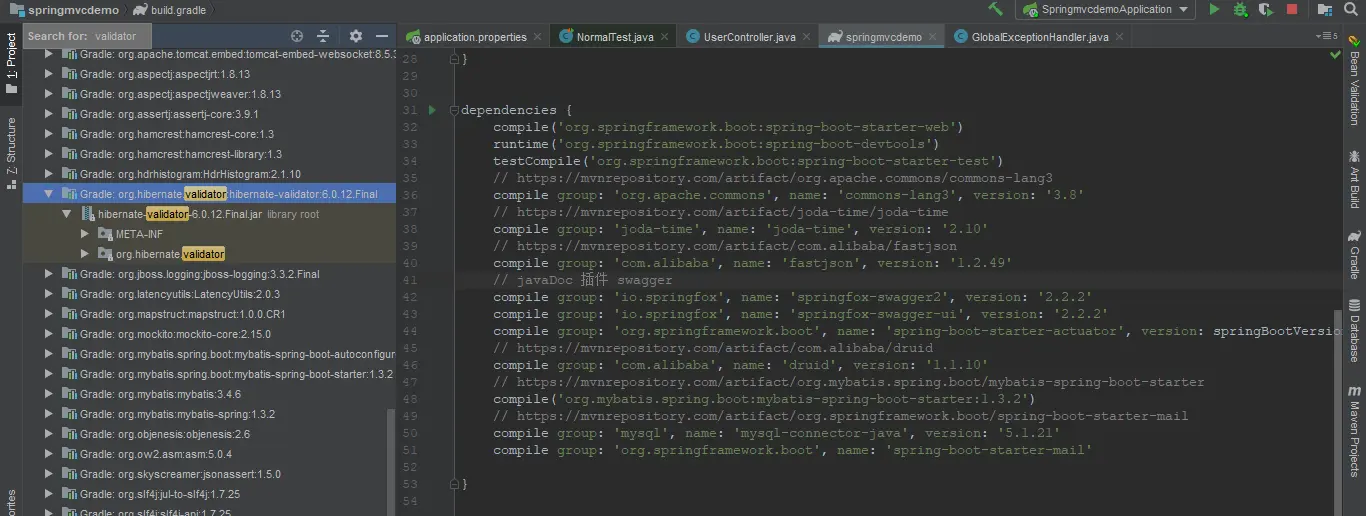This screenshot has width=1366, height=516.
Task: Click the '// javaDoc 插件 swagger' comment line
Action: [x=582, y=280]
